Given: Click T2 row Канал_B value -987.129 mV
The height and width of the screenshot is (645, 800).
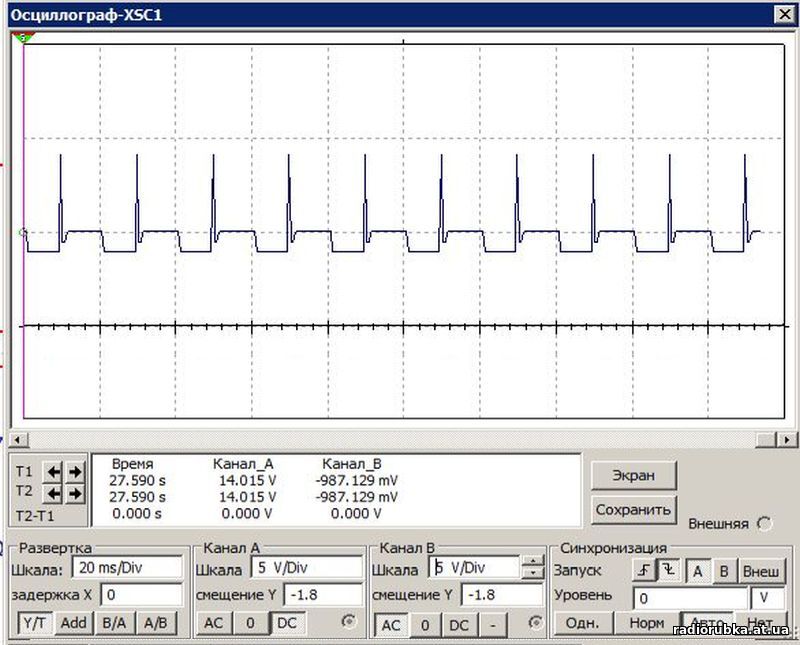Looking at the screenshot, I should tap(357, 497).
